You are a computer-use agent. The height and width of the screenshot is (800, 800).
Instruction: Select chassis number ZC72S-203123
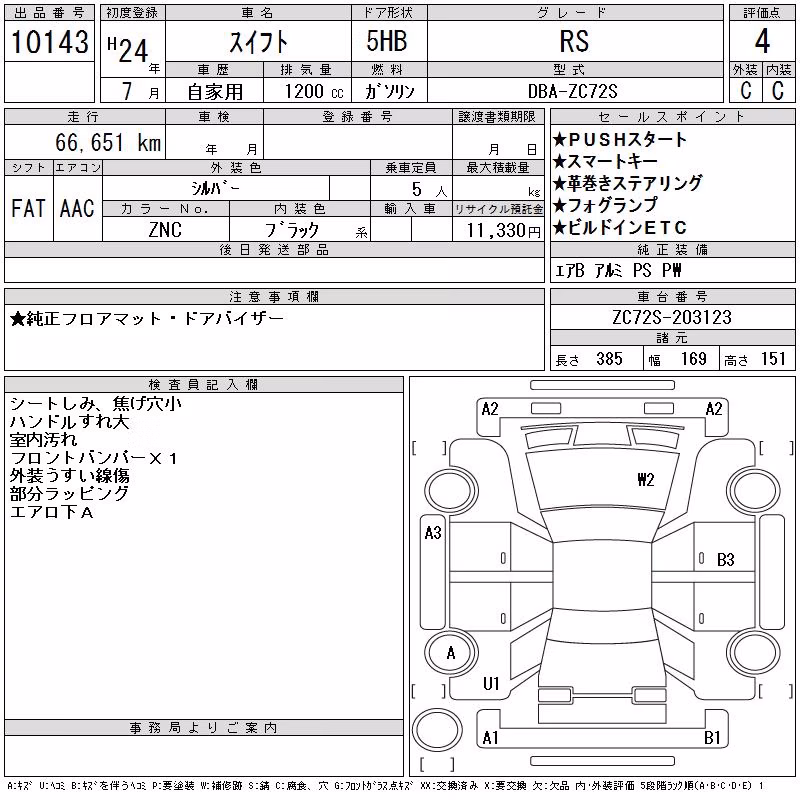point(672,317)
